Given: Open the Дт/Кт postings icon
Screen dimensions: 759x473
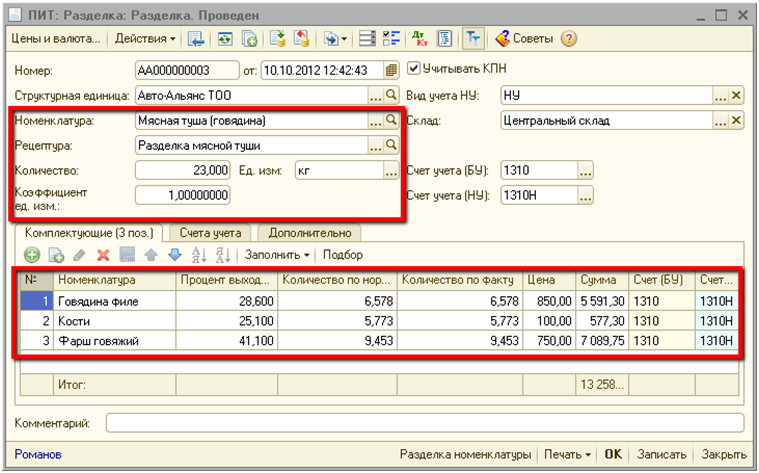Looking at the screenshot, I should [x=420, y=39].
